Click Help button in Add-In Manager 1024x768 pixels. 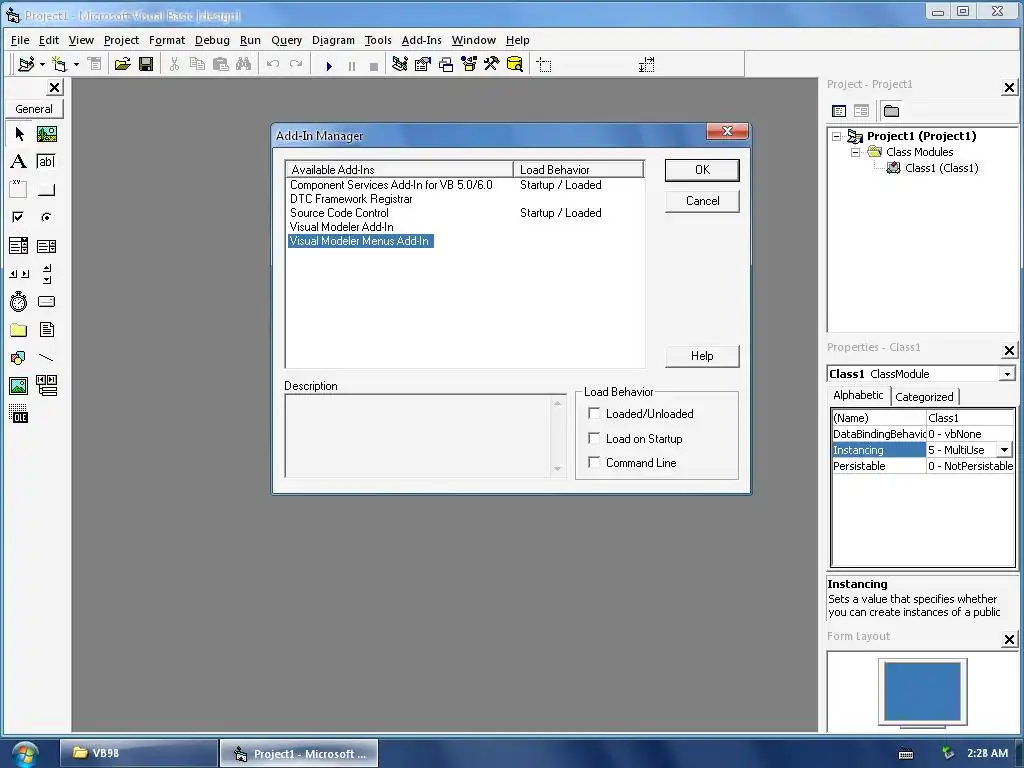[x=702, y=356]
